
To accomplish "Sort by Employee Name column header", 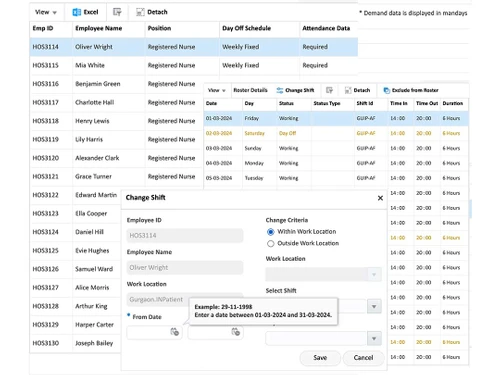I will point(99,28).
